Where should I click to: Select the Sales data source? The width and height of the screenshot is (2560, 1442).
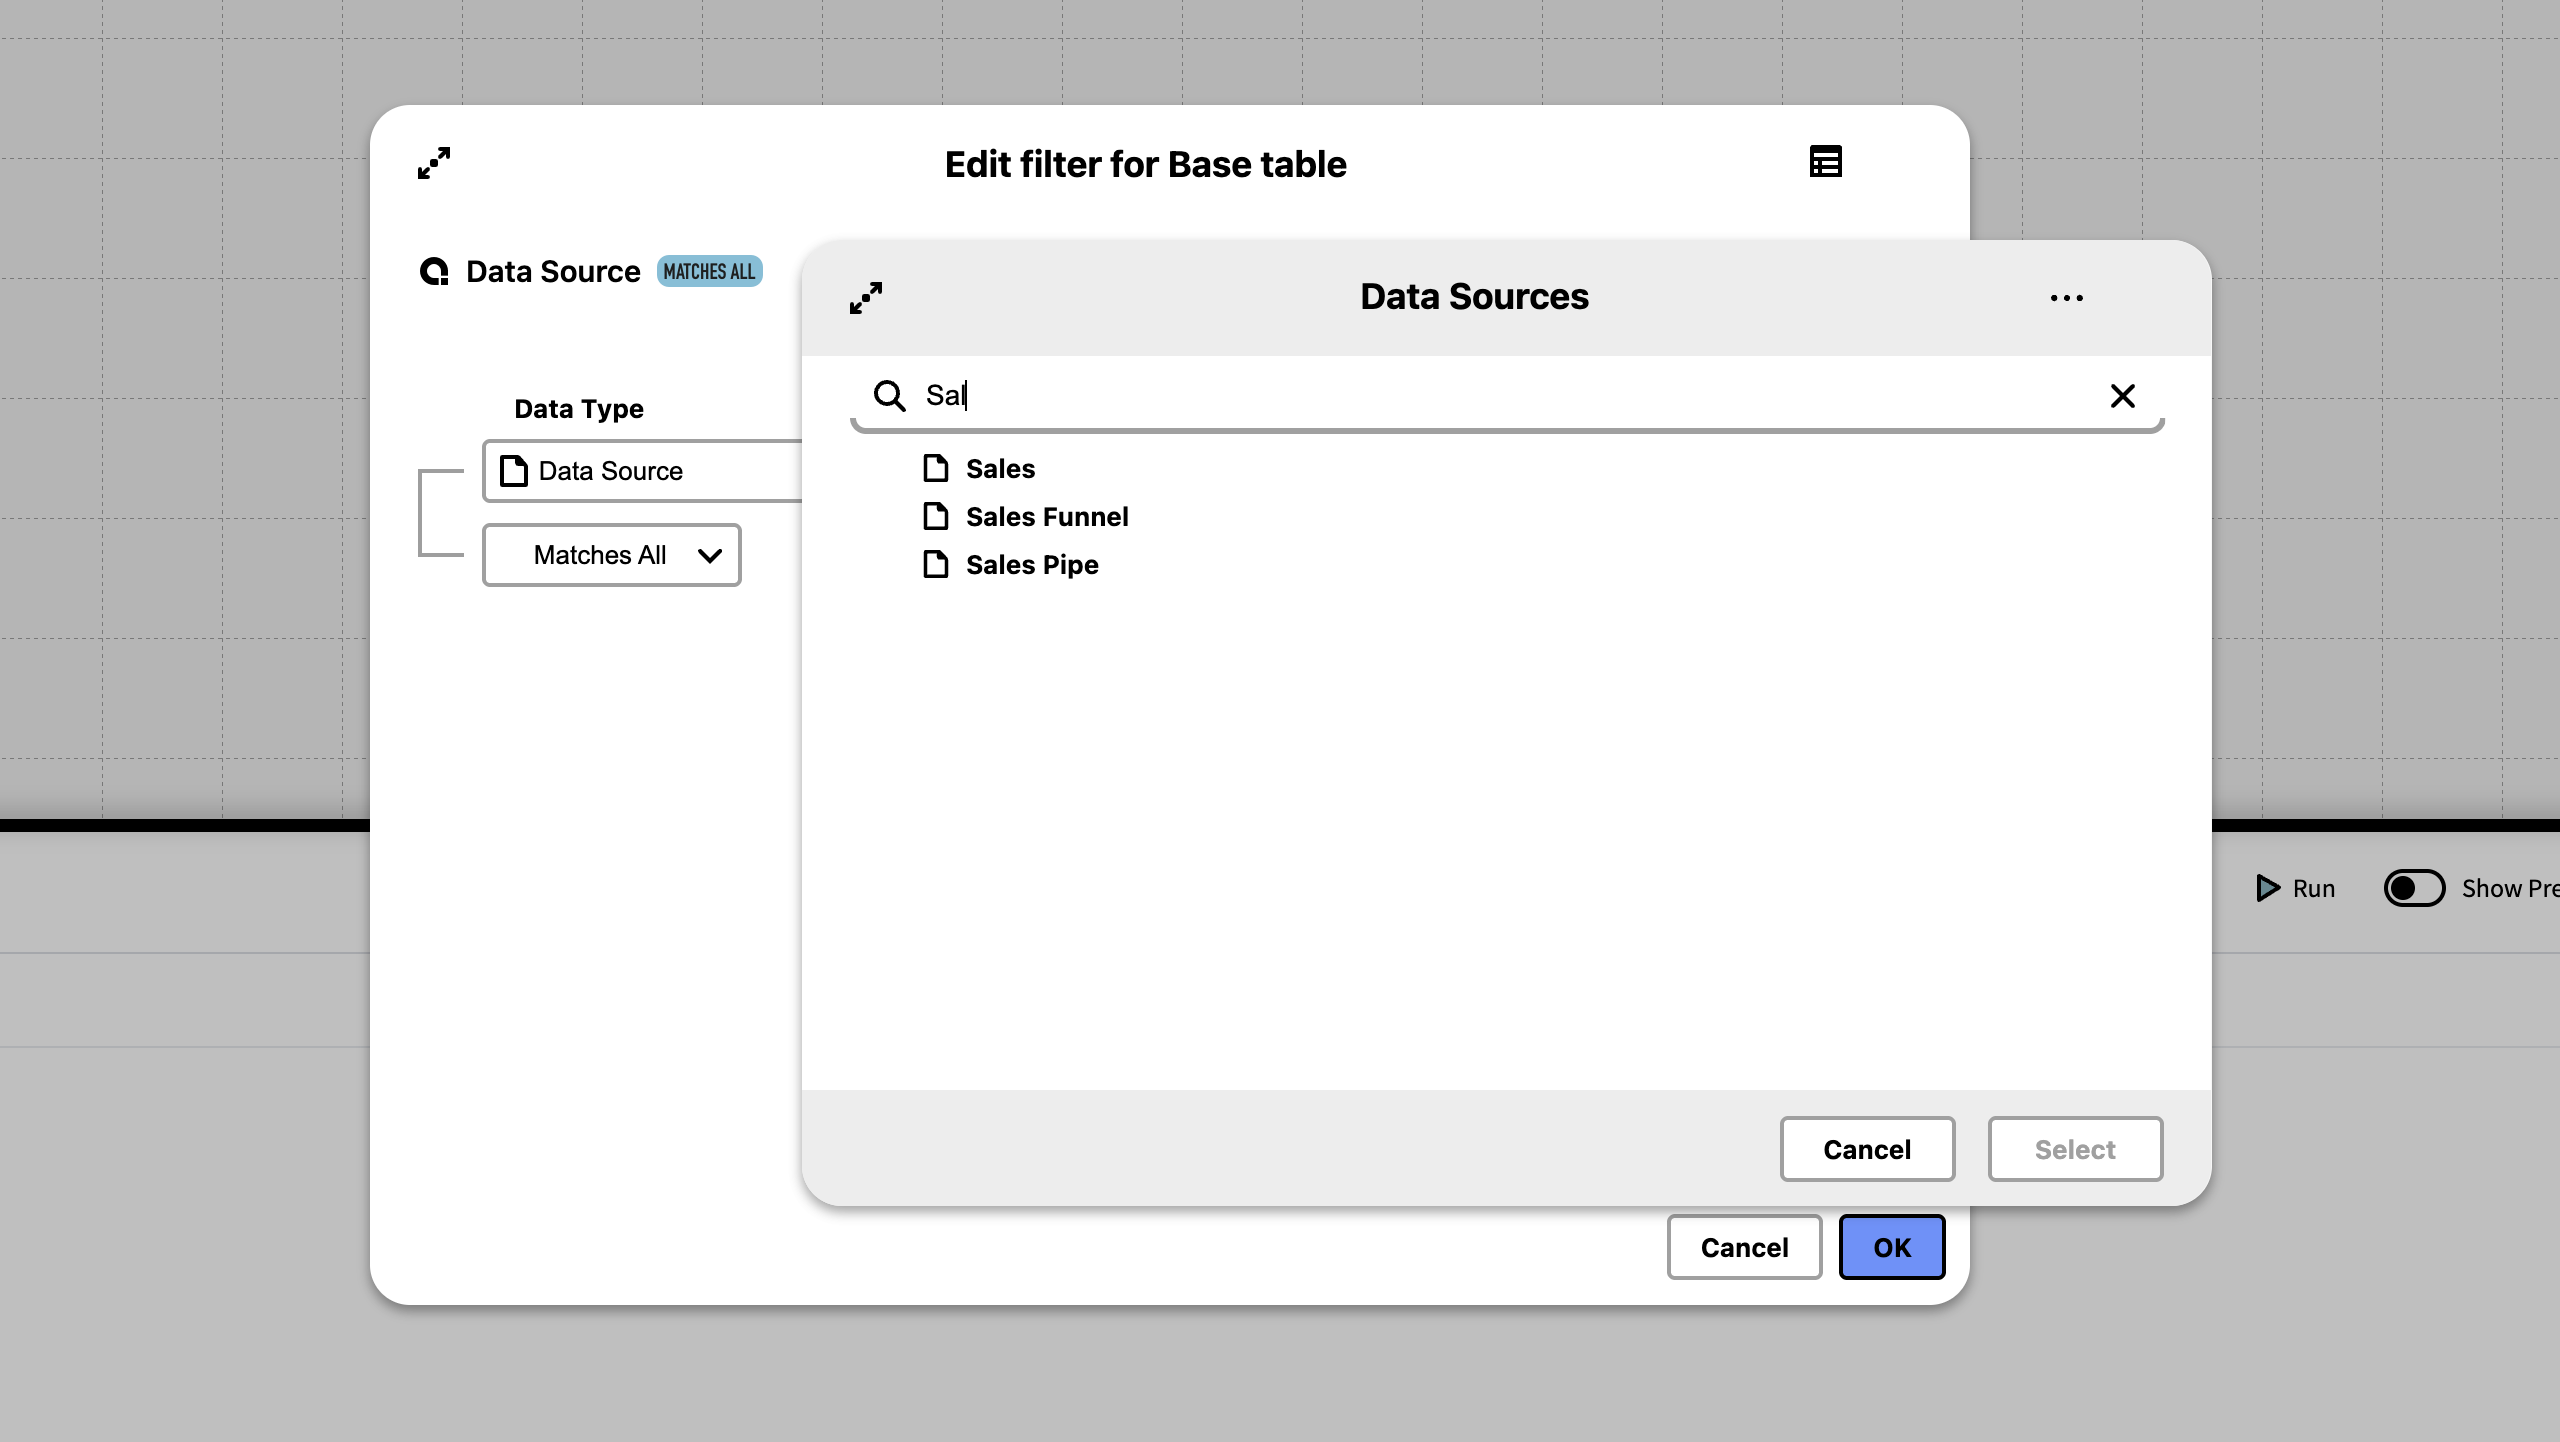(1000, 469)
